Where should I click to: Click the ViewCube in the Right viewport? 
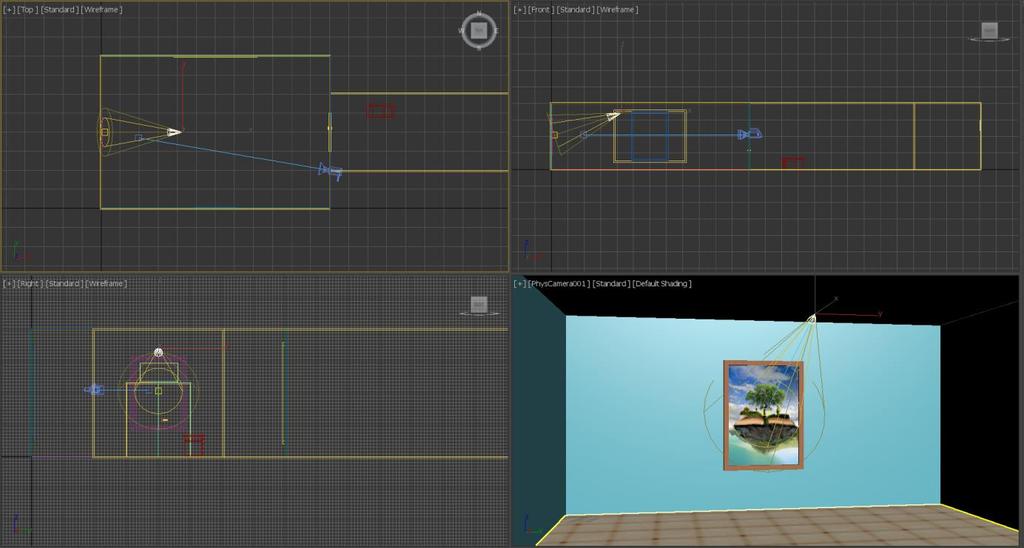(479, 305)
